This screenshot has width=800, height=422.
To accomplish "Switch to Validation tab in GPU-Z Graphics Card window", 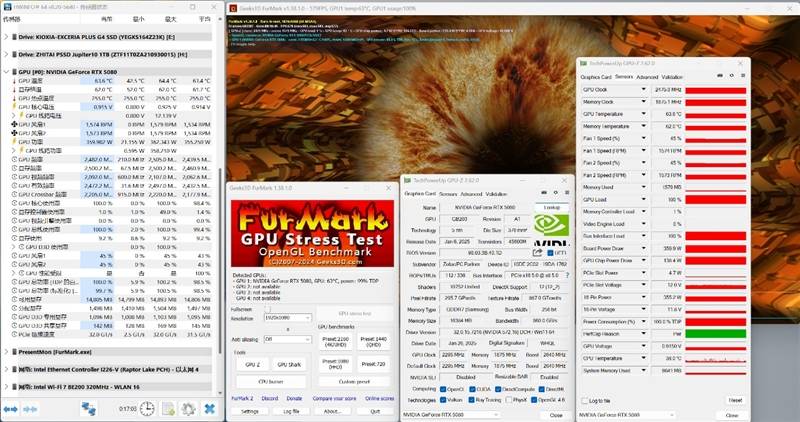I will point(496,194).
